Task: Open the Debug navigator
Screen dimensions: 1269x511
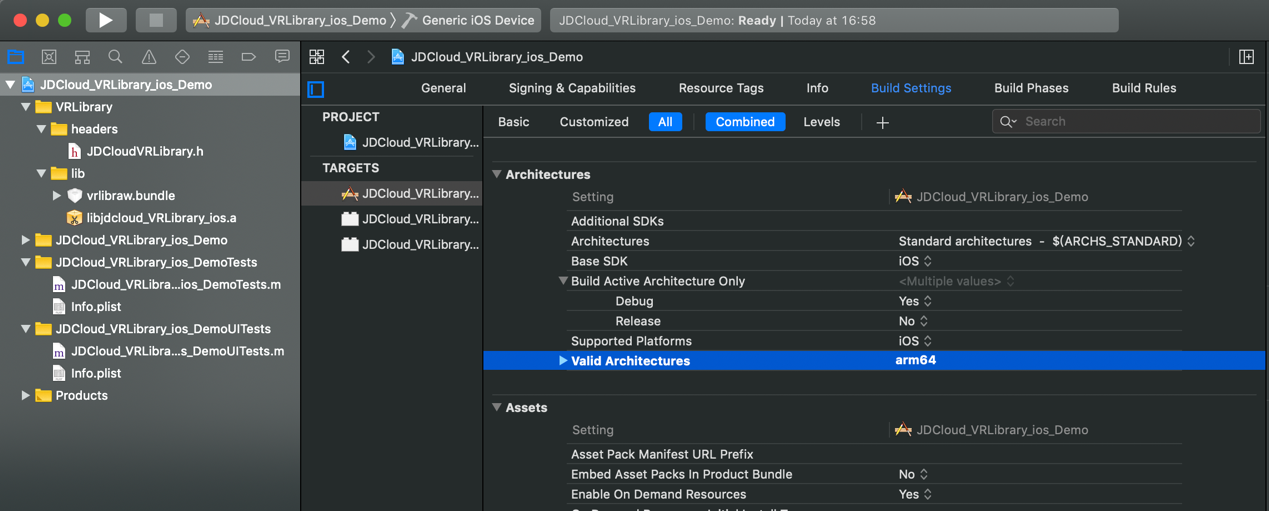Action: [215, 57]
